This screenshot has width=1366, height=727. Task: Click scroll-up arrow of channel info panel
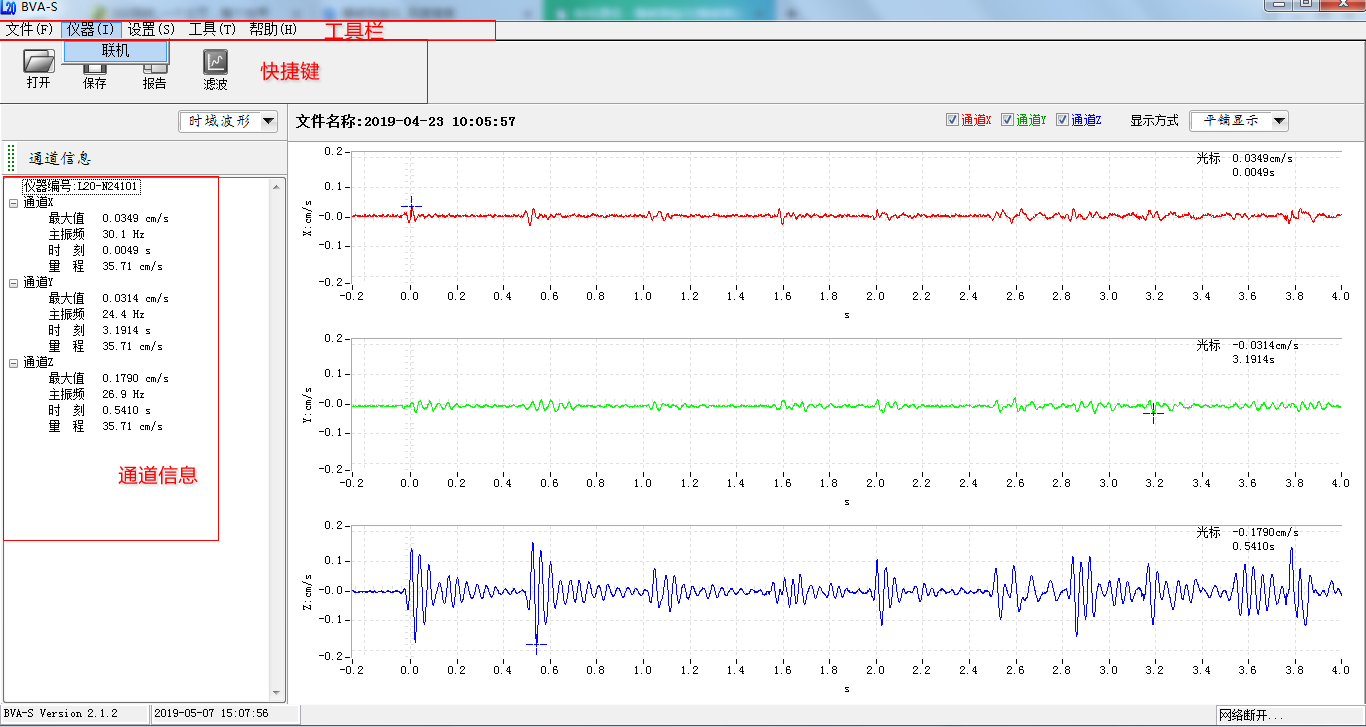(277, 185)
